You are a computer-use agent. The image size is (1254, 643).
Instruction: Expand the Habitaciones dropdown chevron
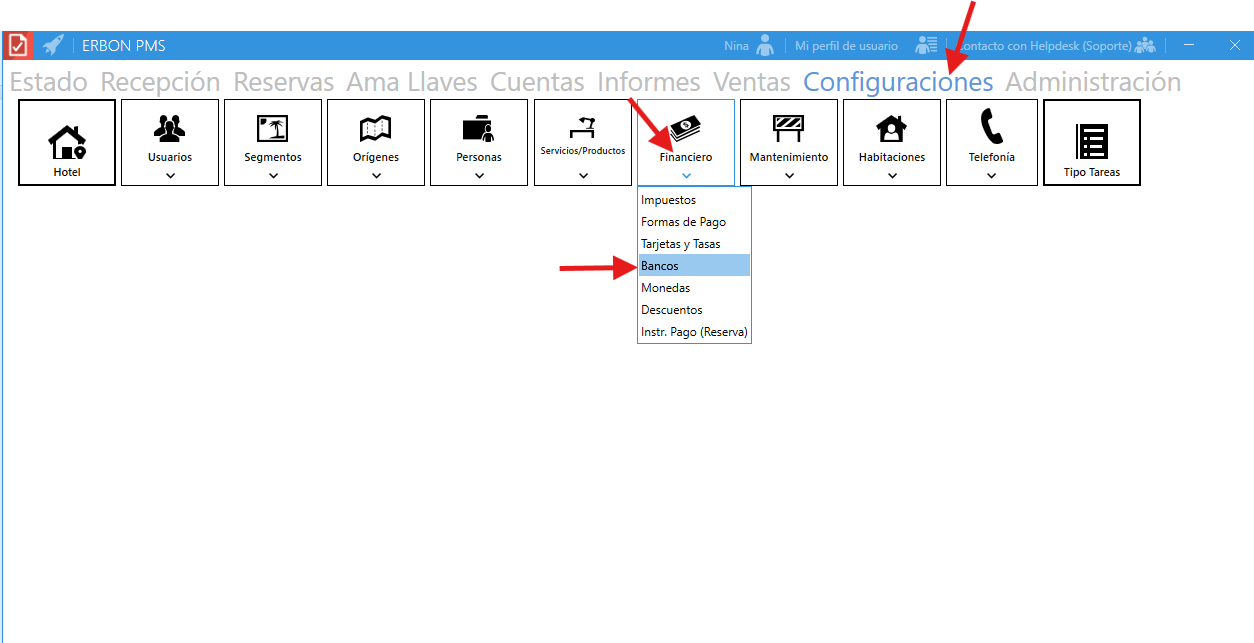[x=892, y=176]
